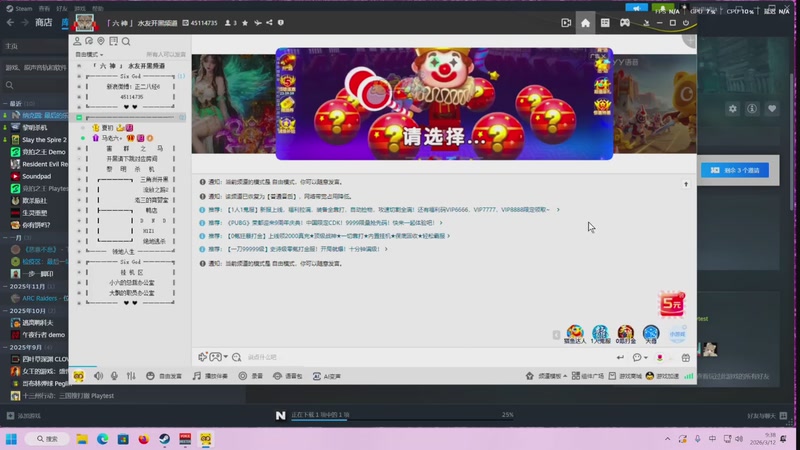
Task: Open 语音包 in the bottom toolbar
Action: coord(288,376)
